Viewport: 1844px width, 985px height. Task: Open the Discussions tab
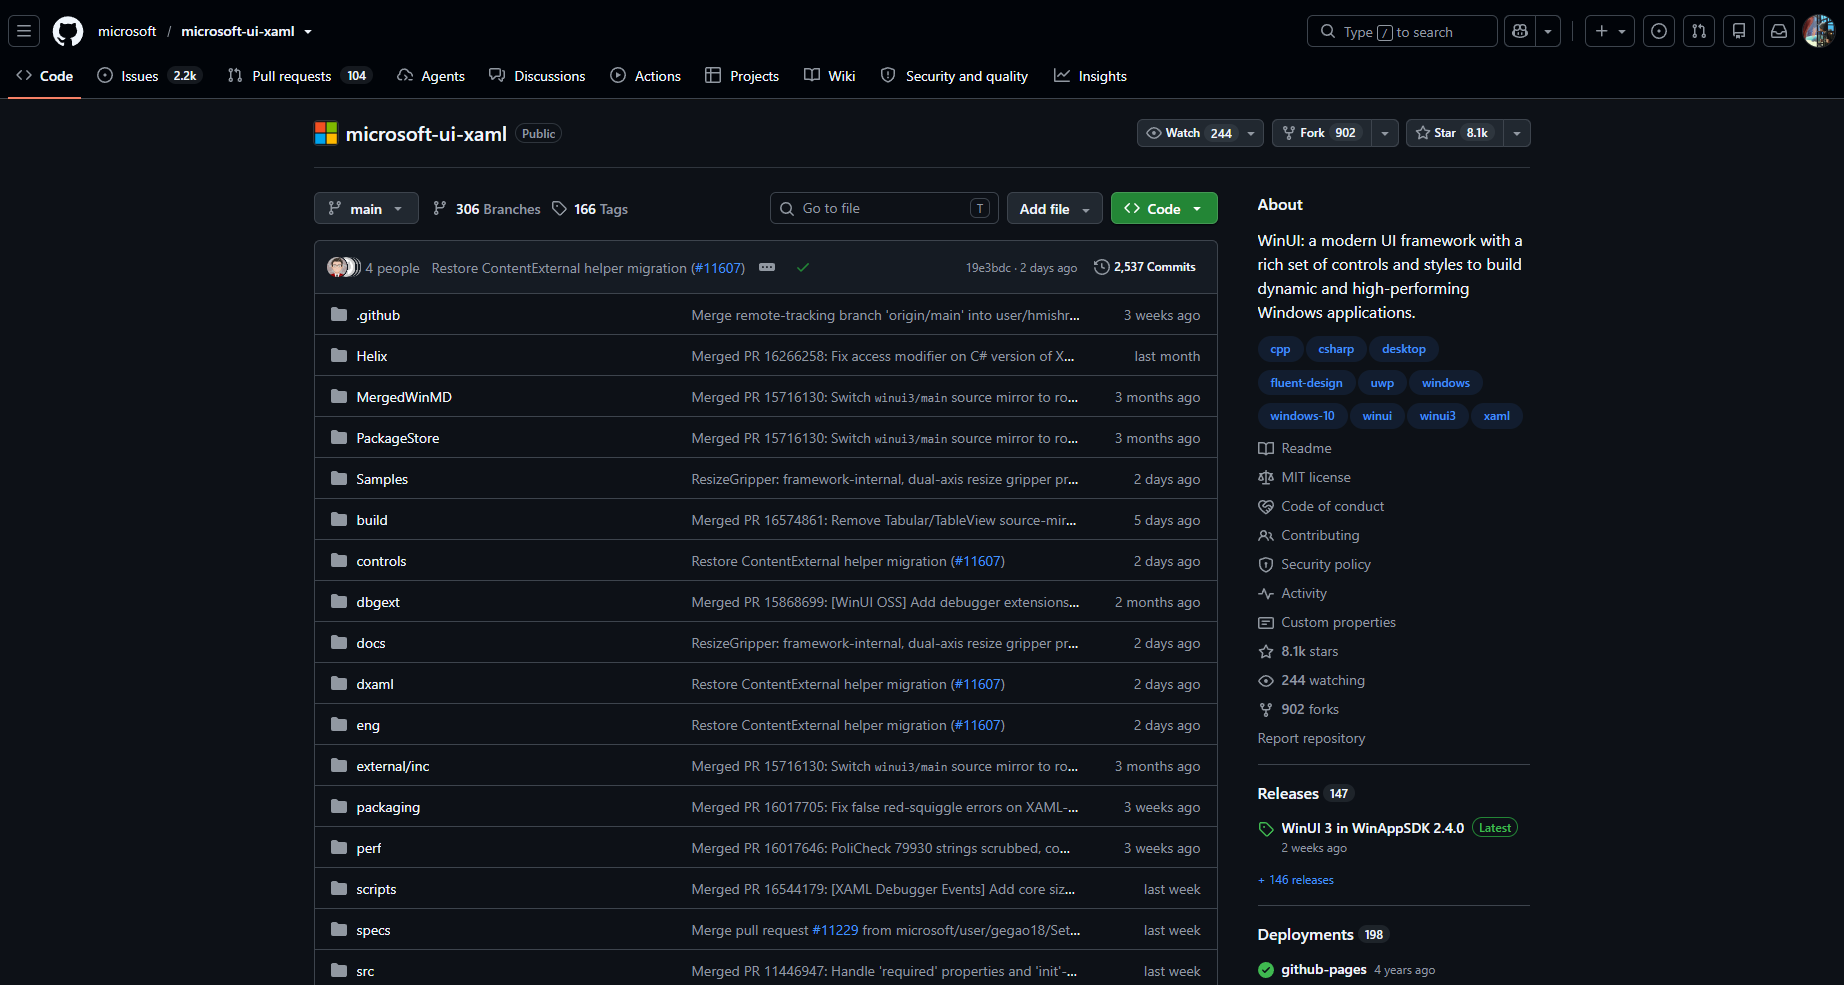click(537, 76)
